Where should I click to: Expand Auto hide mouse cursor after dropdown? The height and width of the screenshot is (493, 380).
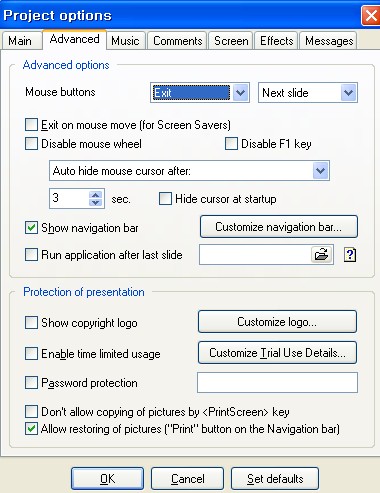[321, 171]
